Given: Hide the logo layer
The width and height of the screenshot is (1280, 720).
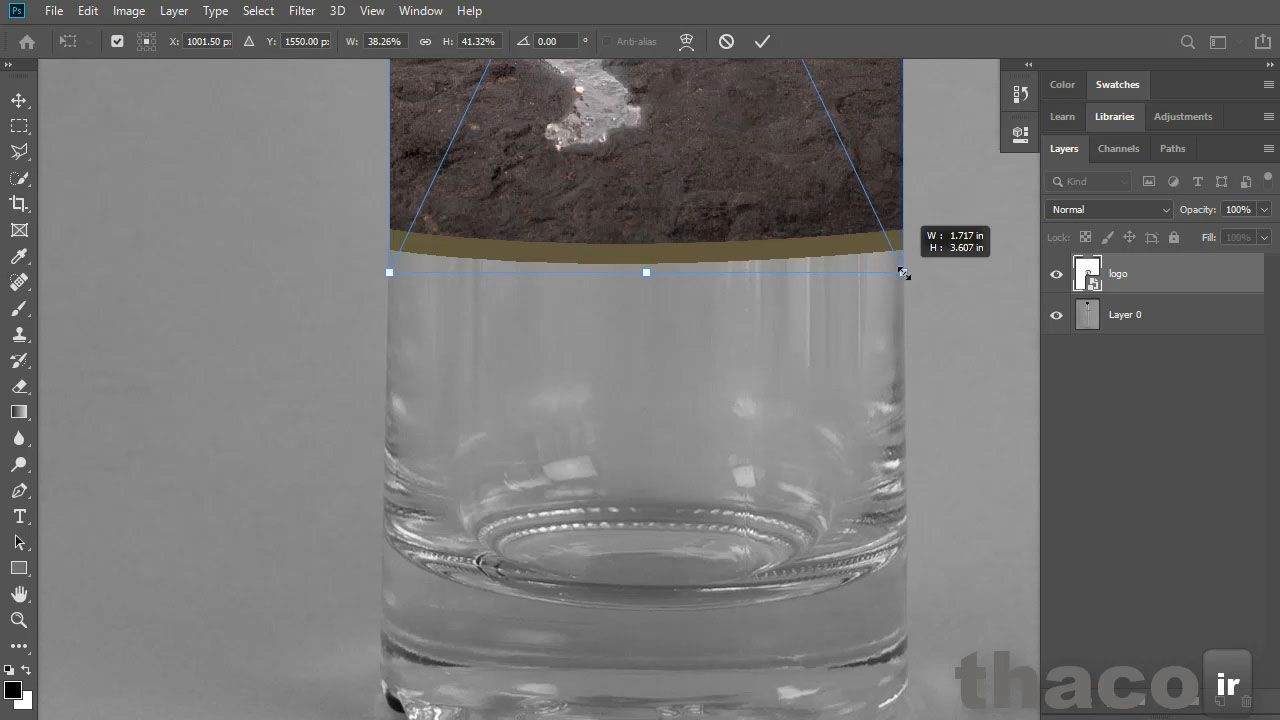Looking at the screenshot, I should tap(1056, 274).
